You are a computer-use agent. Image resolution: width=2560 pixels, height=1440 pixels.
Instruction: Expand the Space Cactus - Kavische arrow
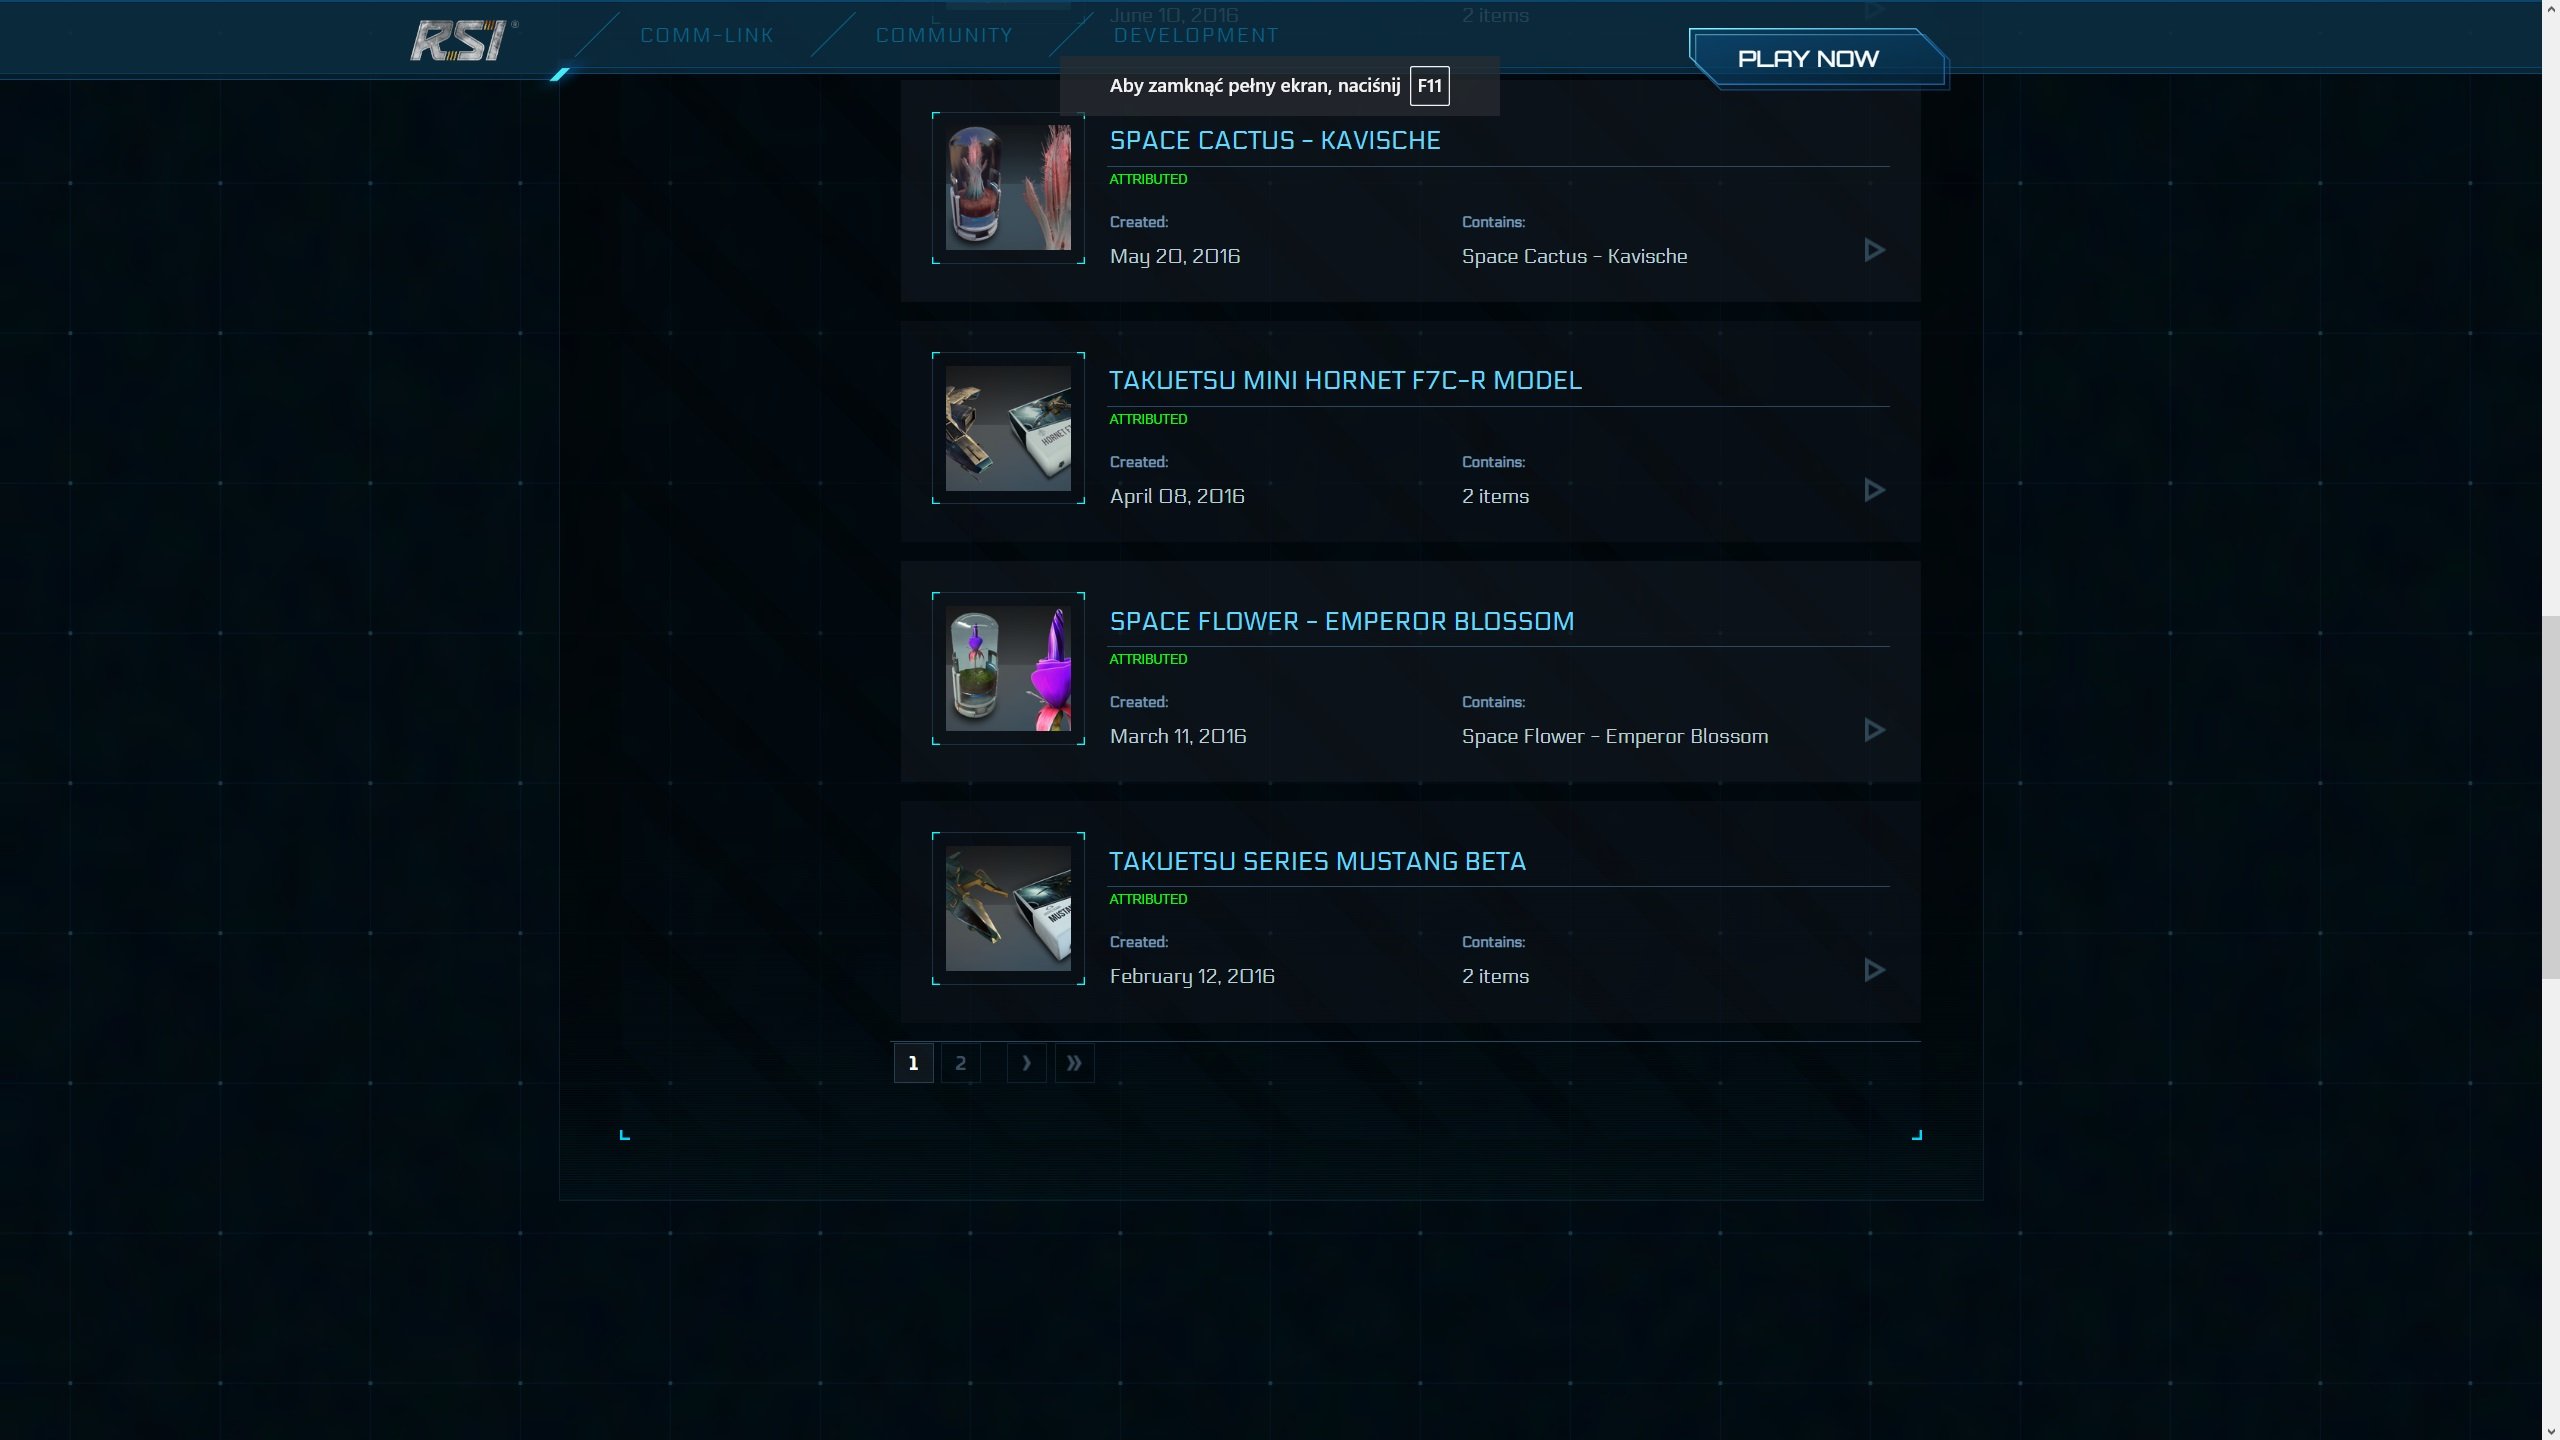(x=1875, y=250)
